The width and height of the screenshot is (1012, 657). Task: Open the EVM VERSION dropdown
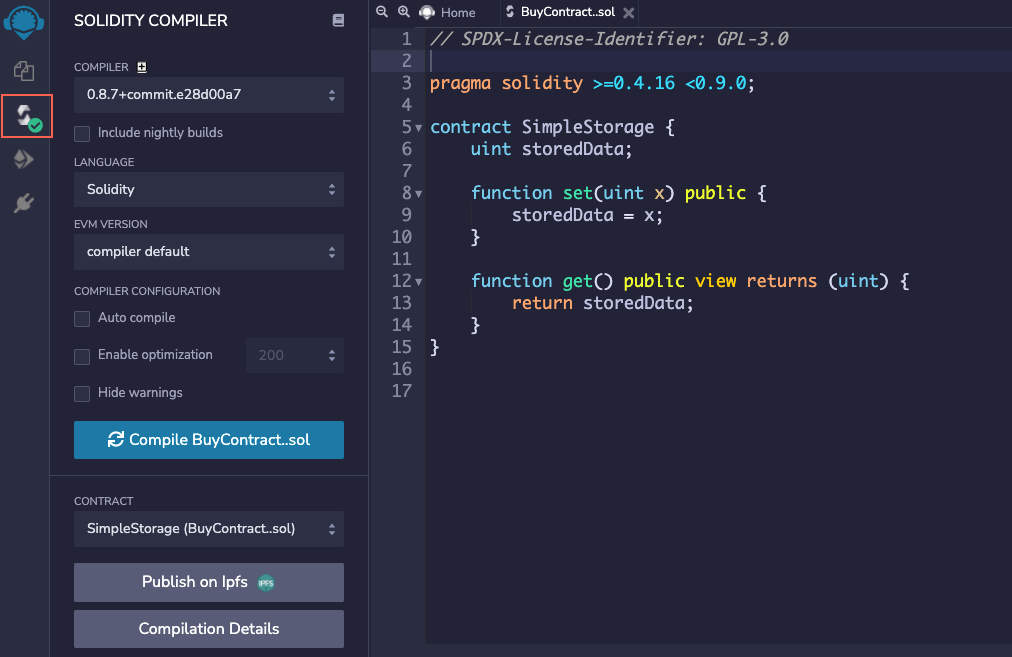coord(208,252)
